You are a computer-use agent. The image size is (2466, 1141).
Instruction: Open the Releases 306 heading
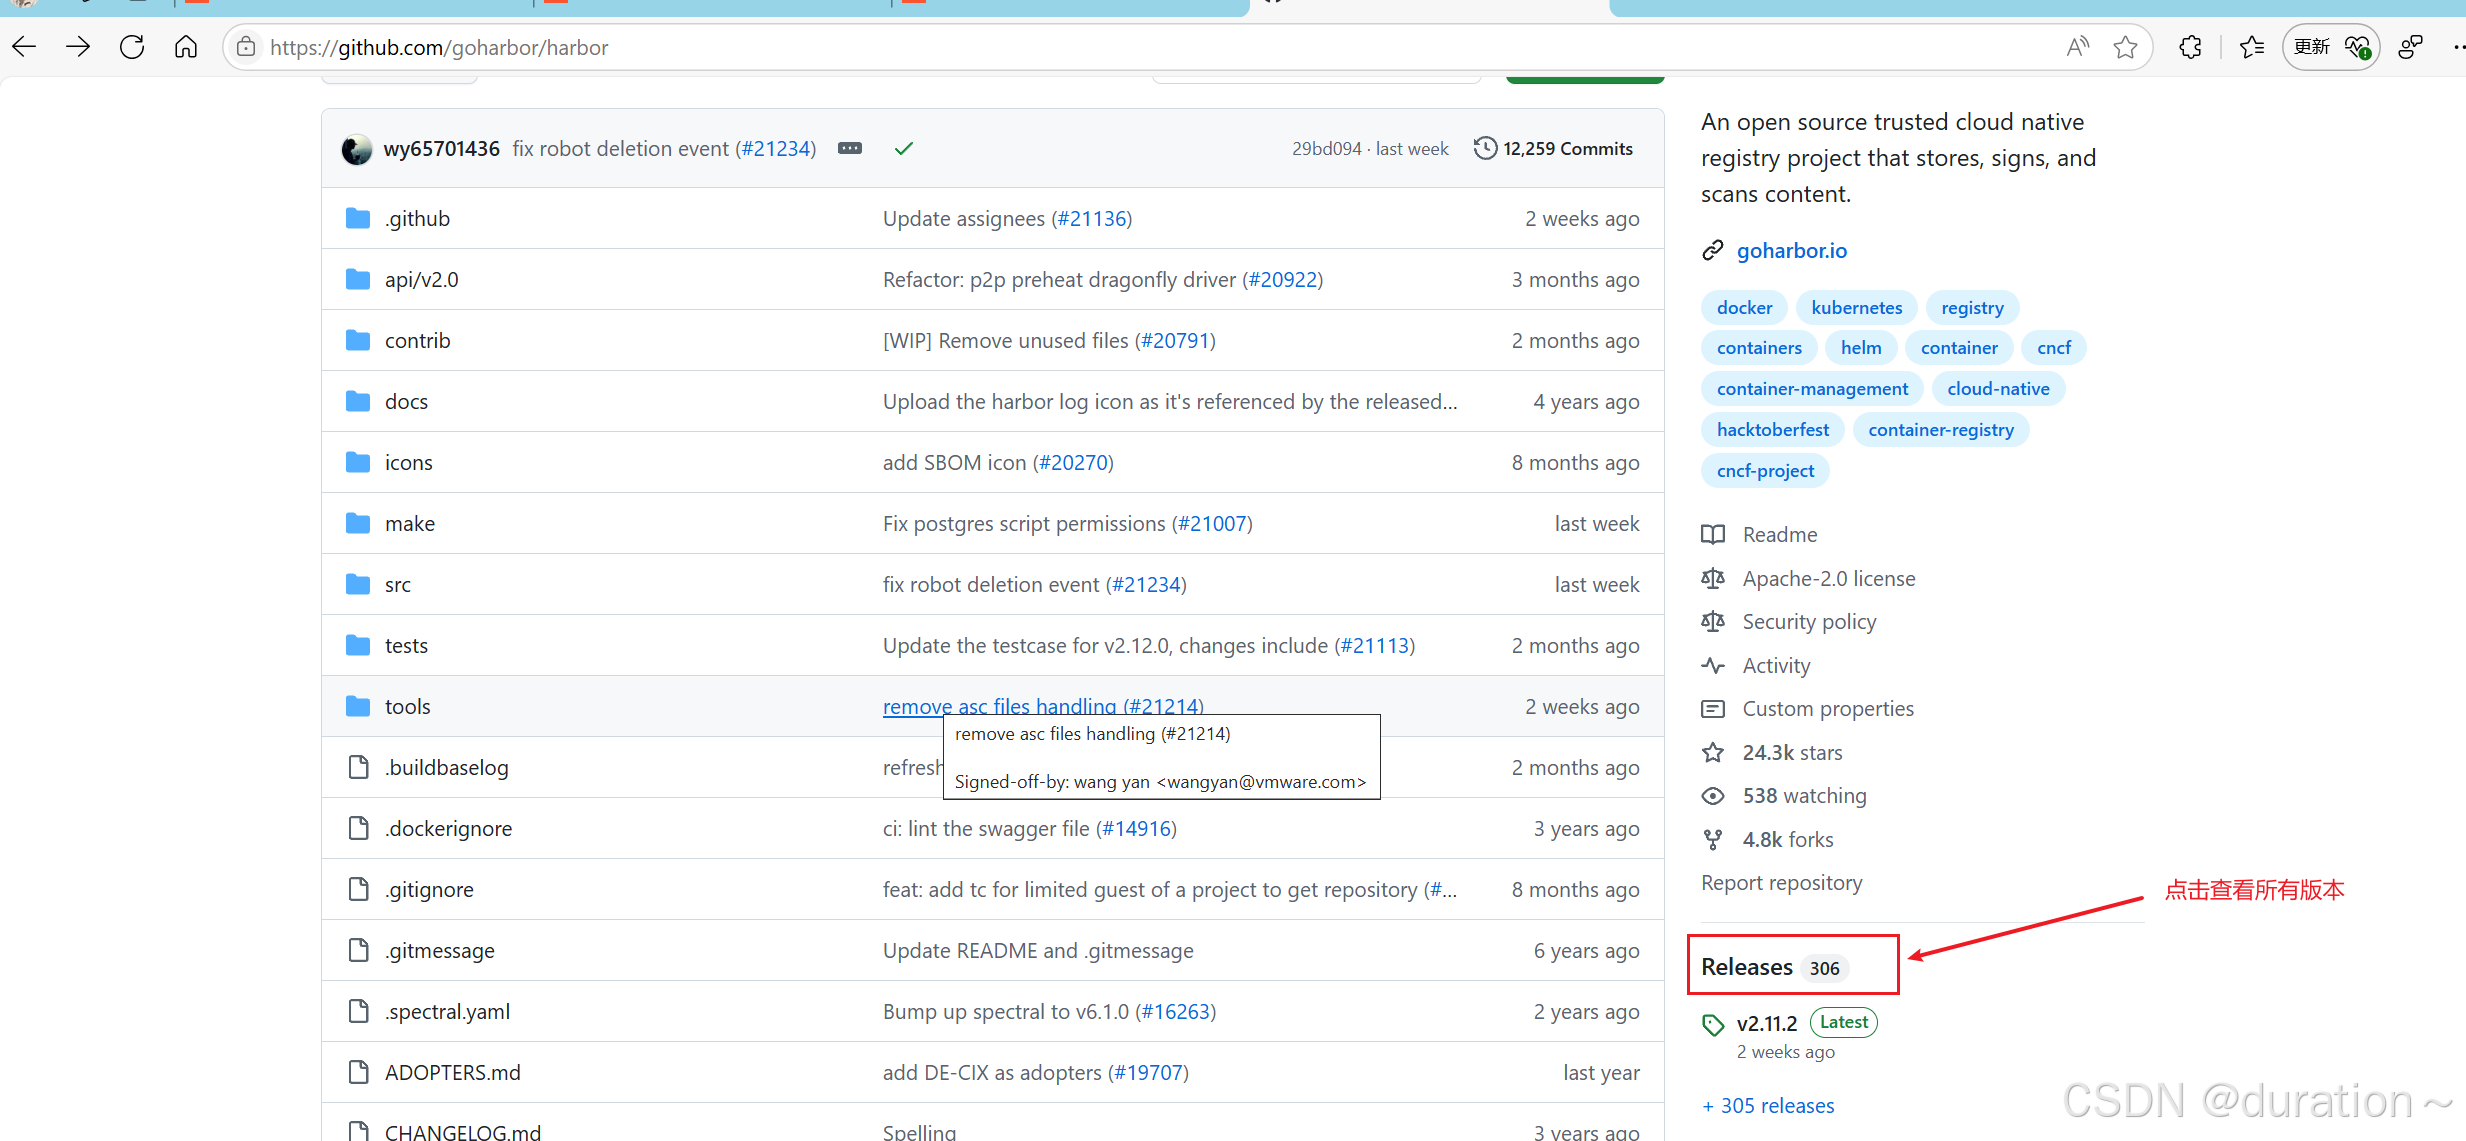click(x=1774, y=967)
